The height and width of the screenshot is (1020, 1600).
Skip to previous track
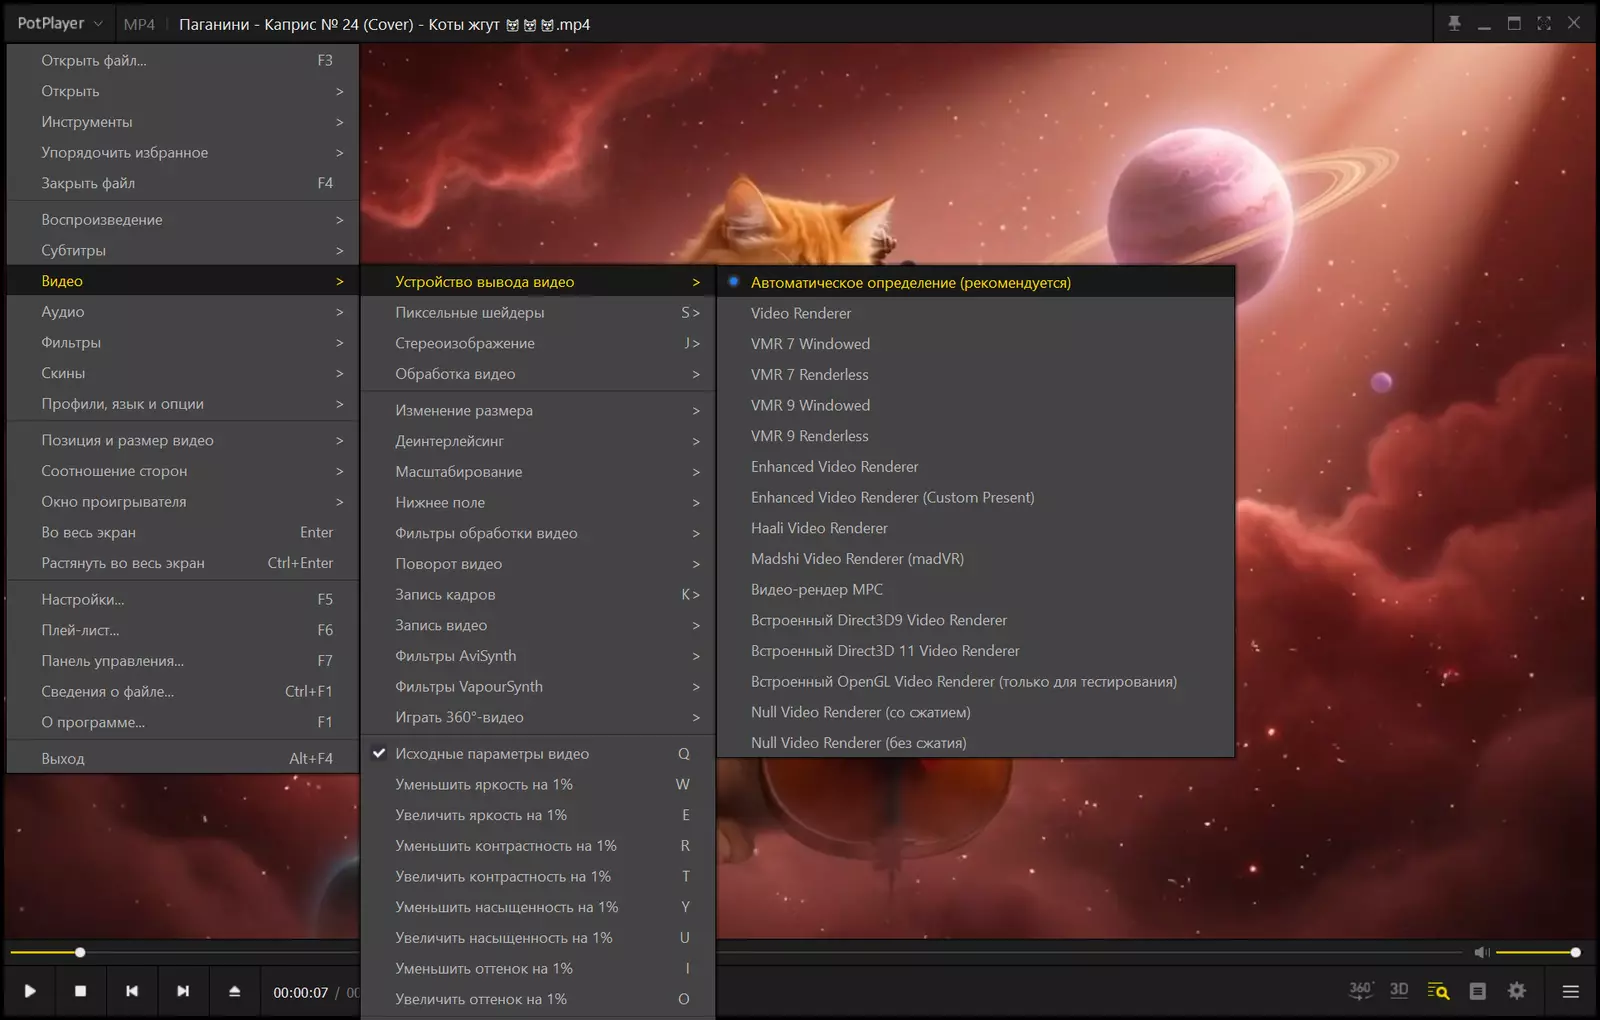coord(132,991)
